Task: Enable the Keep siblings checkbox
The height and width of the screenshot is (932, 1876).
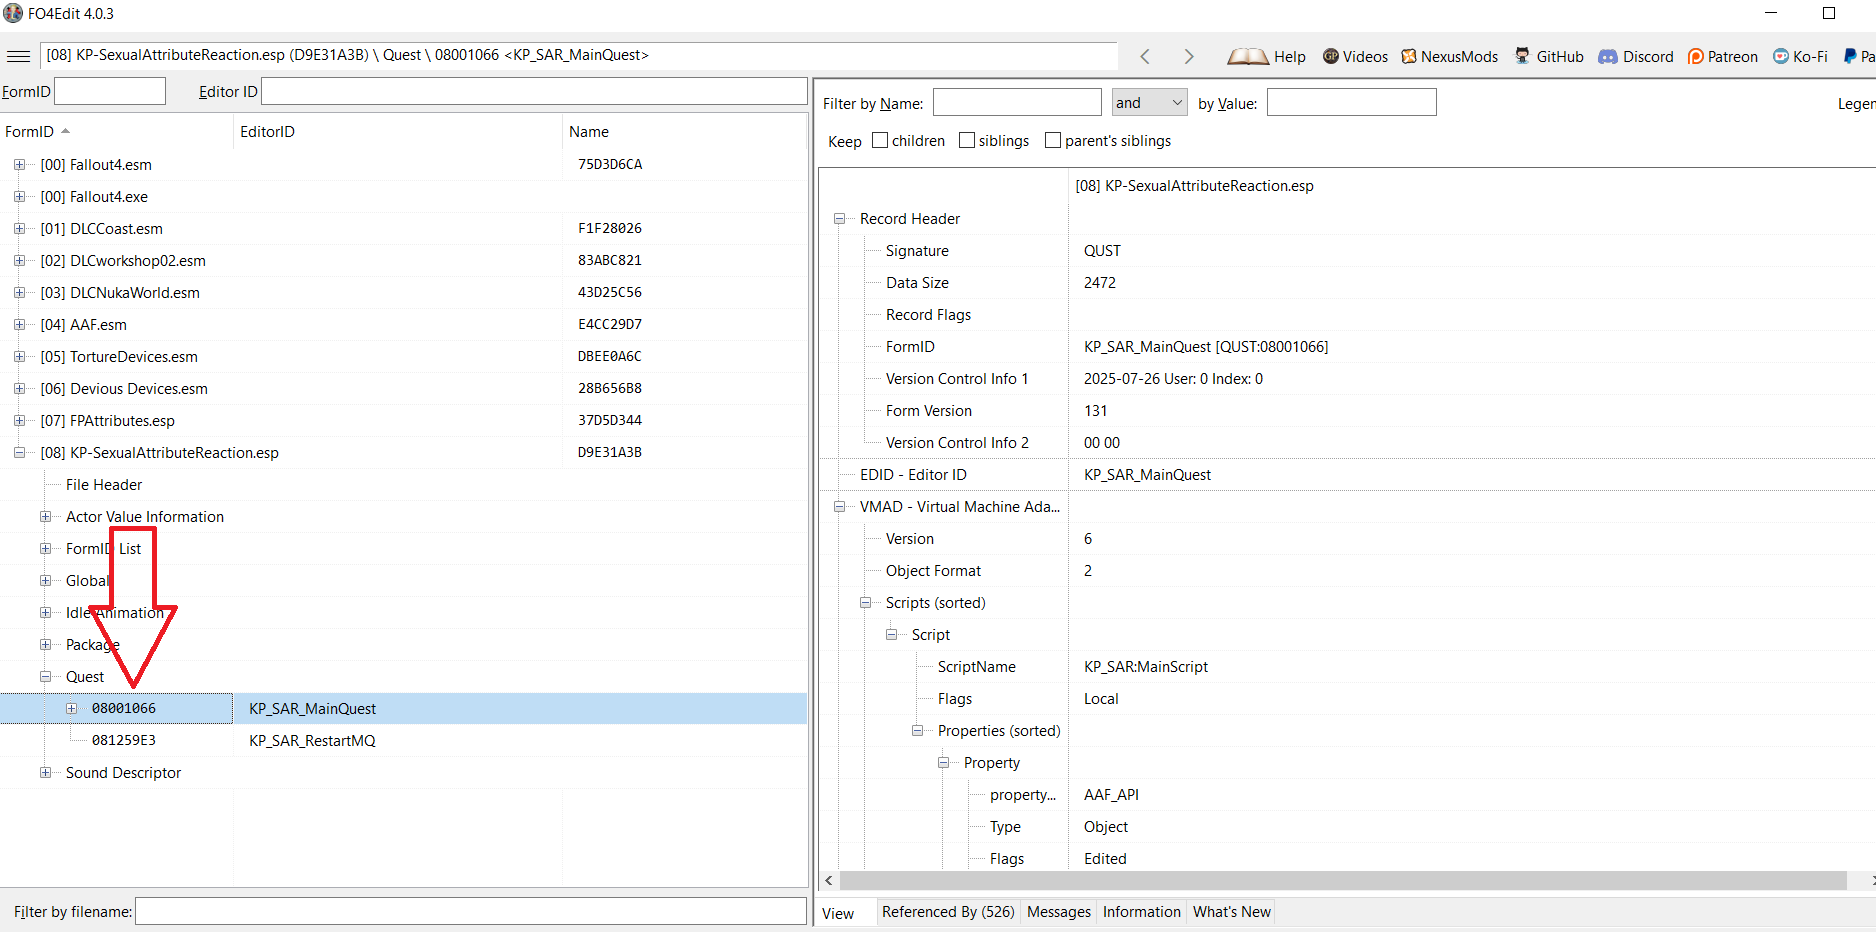Action: (967, 141)
